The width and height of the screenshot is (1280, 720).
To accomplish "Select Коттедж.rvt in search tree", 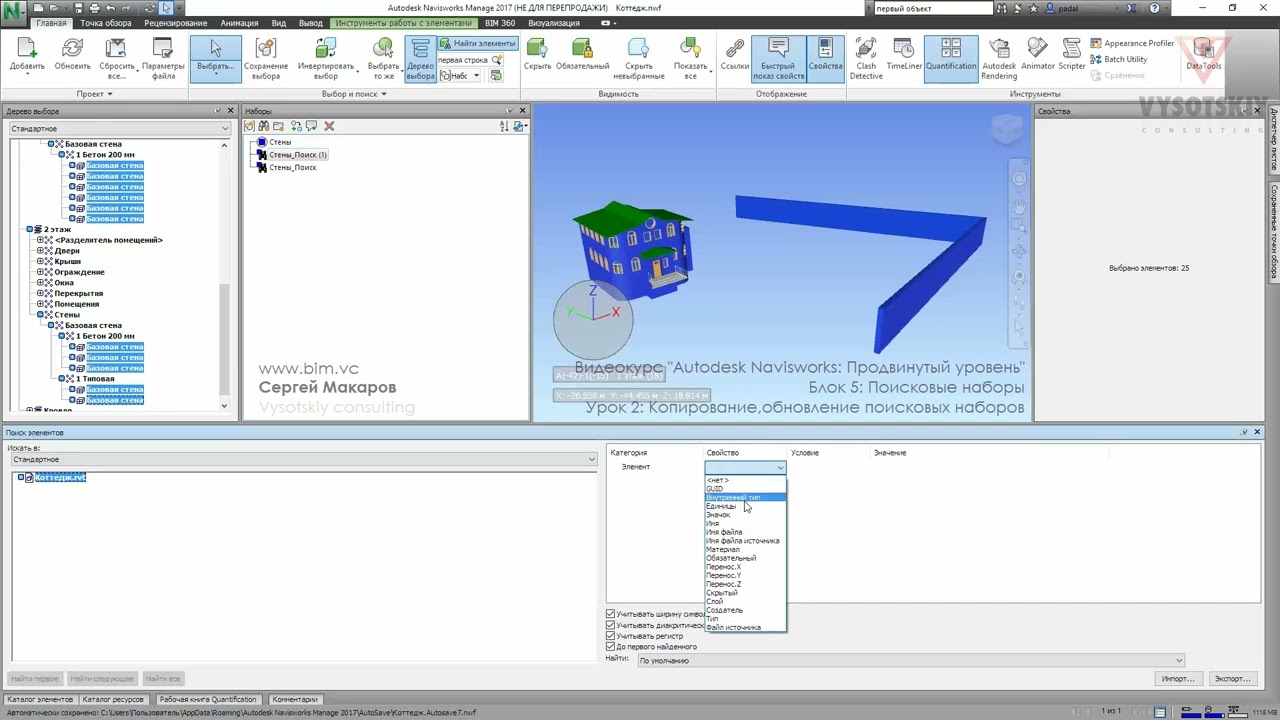I will click(60, 478).
